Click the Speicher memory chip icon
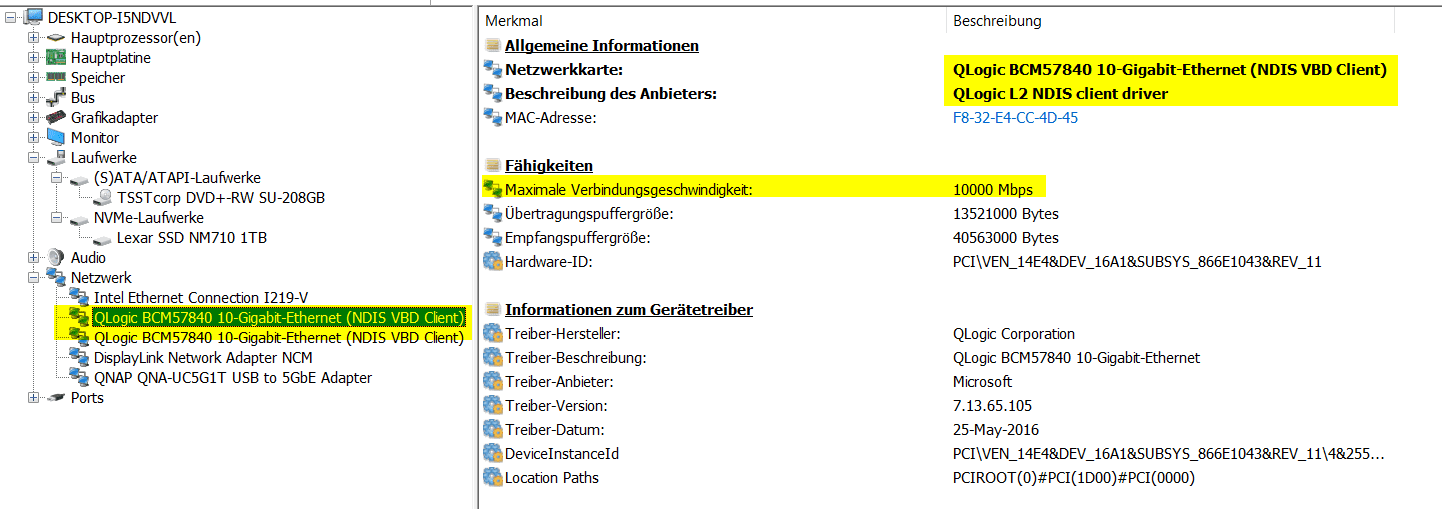The width and height of the screenshot is (1442, 509). click(x=56, y=78)
